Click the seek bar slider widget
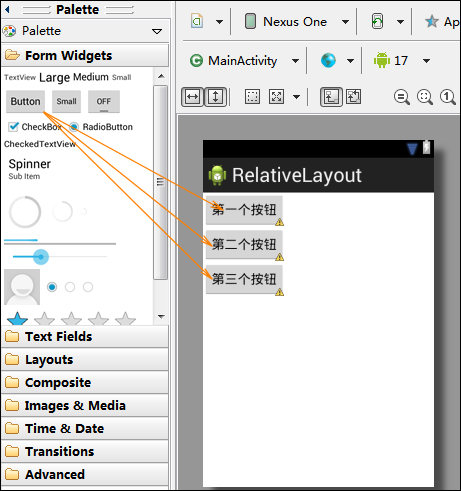 click(x=60, y=257)
